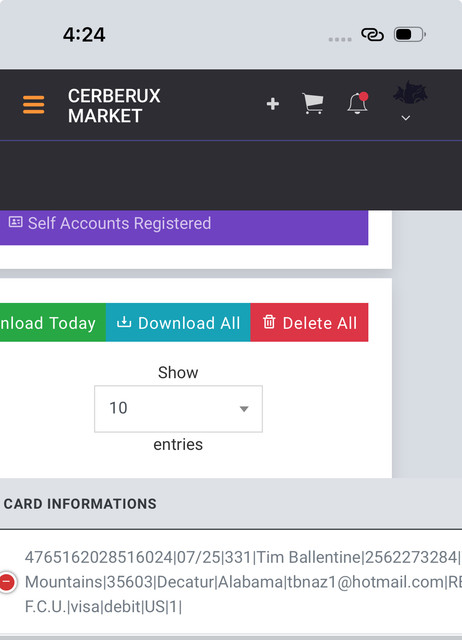Tap the 4:24 clock in status bar

[x=84, y=35]
